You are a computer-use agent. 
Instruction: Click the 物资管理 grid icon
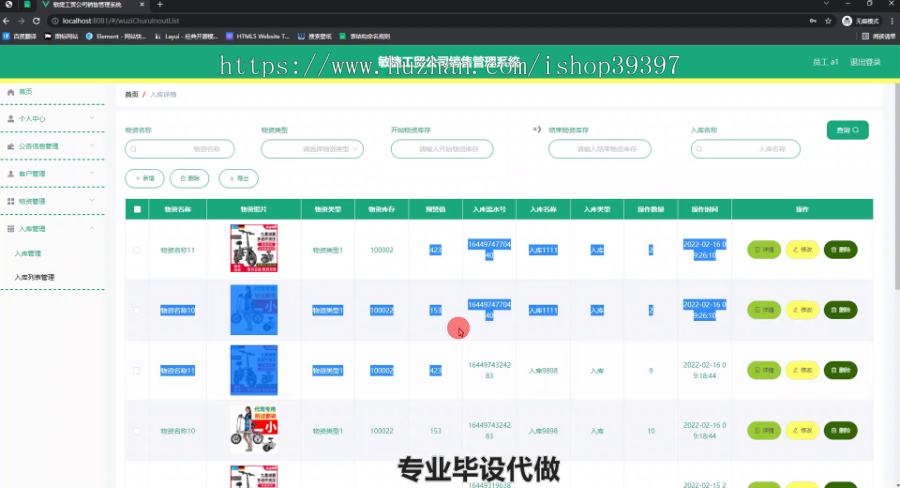click(10, 202)
